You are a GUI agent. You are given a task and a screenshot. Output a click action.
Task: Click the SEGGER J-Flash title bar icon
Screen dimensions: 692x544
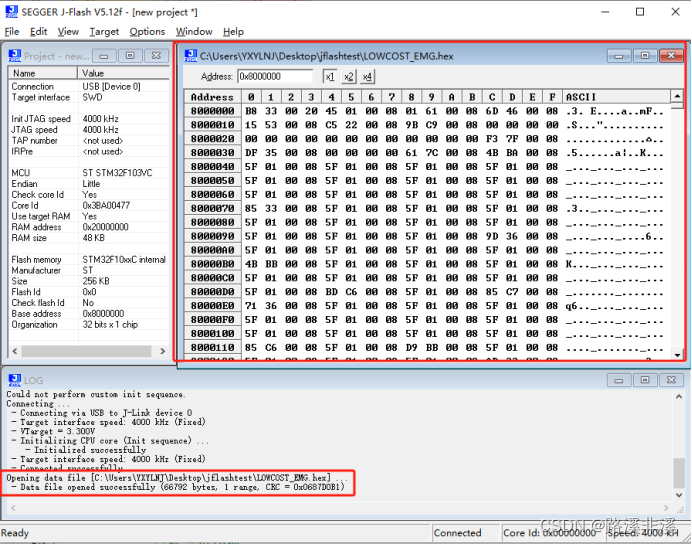pyautogui.click(x=11, y=11)
